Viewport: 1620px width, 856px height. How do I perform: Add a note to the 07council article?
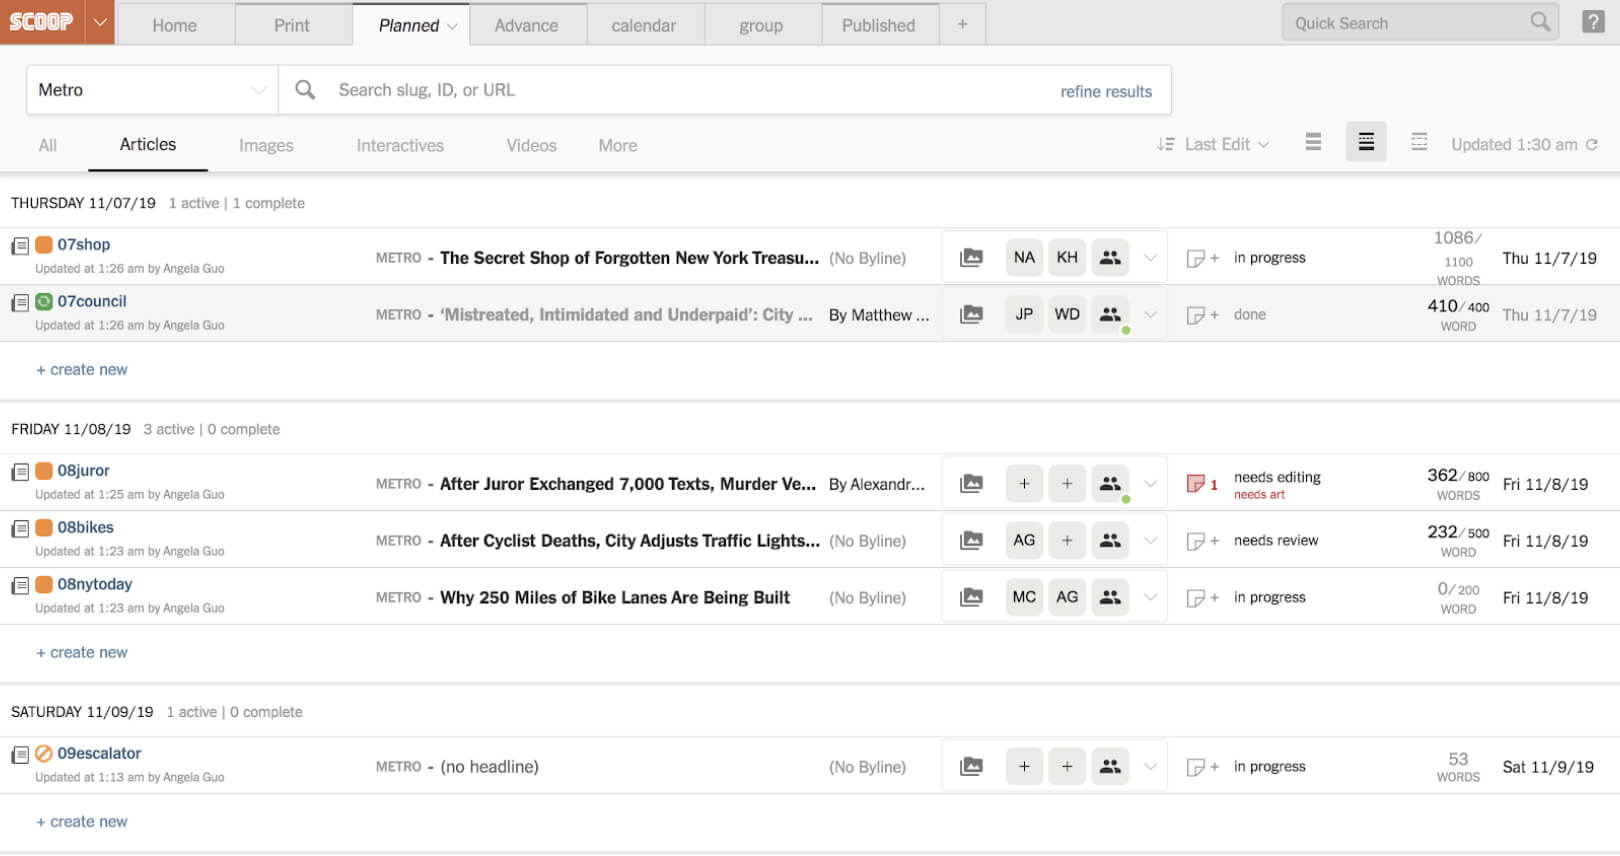pyautogui.click(x=1201, y=315)
